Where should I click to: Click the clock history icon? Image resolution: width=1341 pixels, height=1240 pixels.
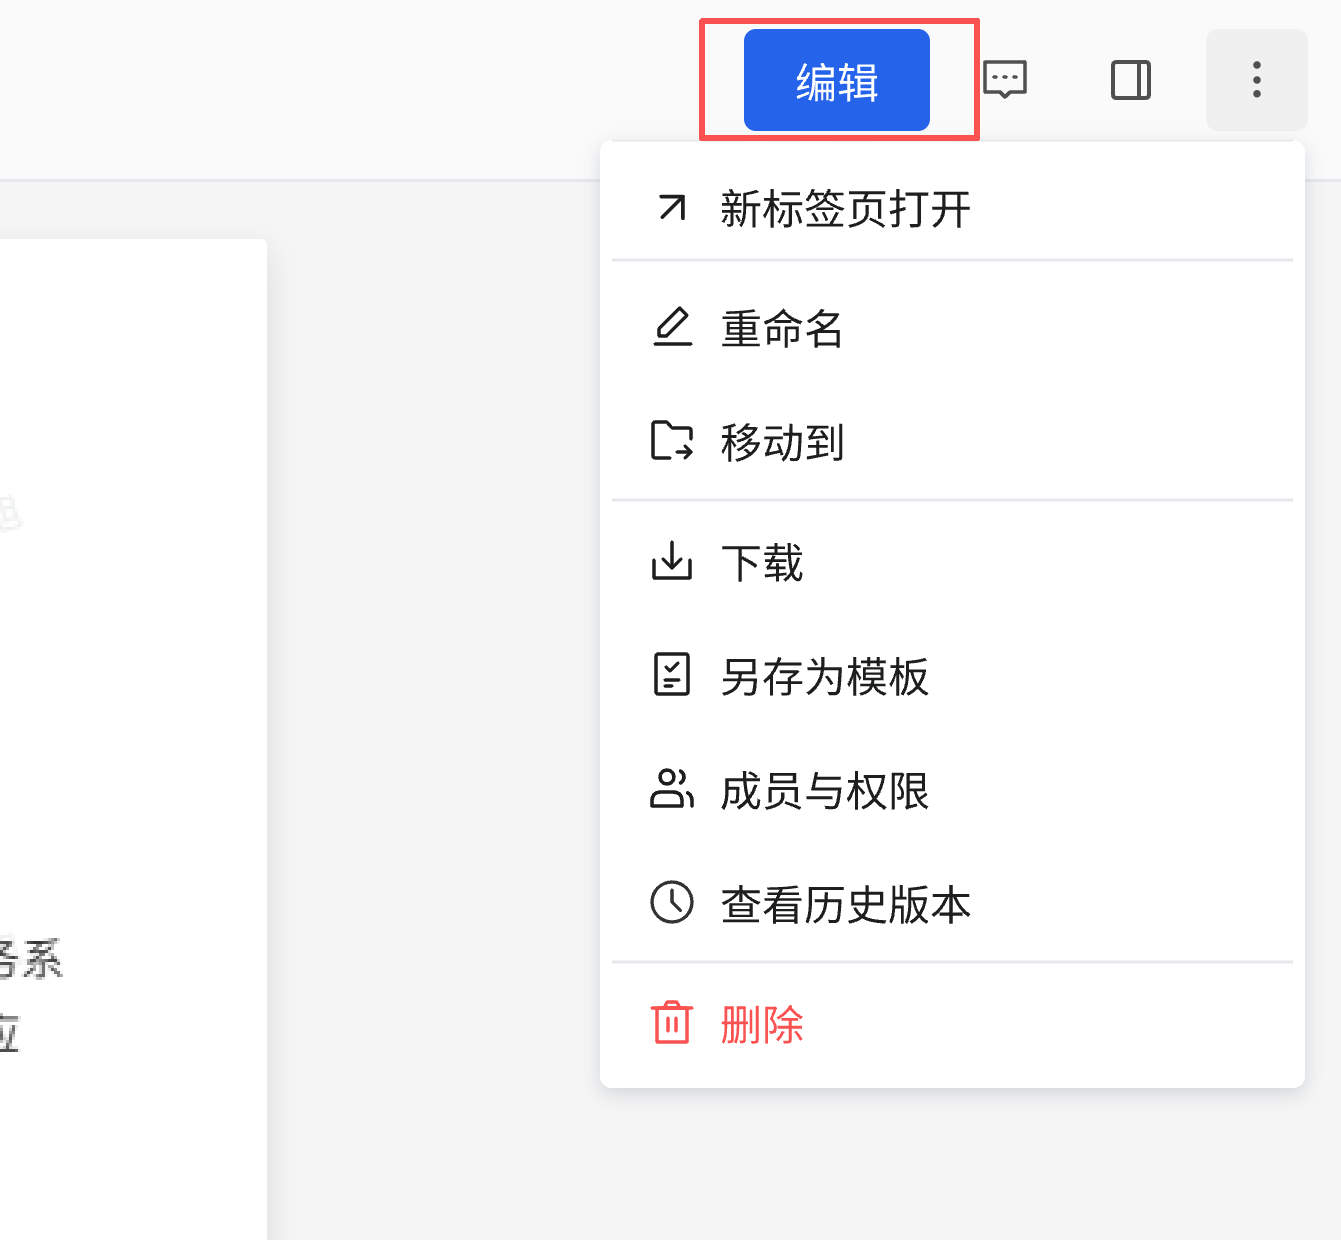(x=672, y=902)
